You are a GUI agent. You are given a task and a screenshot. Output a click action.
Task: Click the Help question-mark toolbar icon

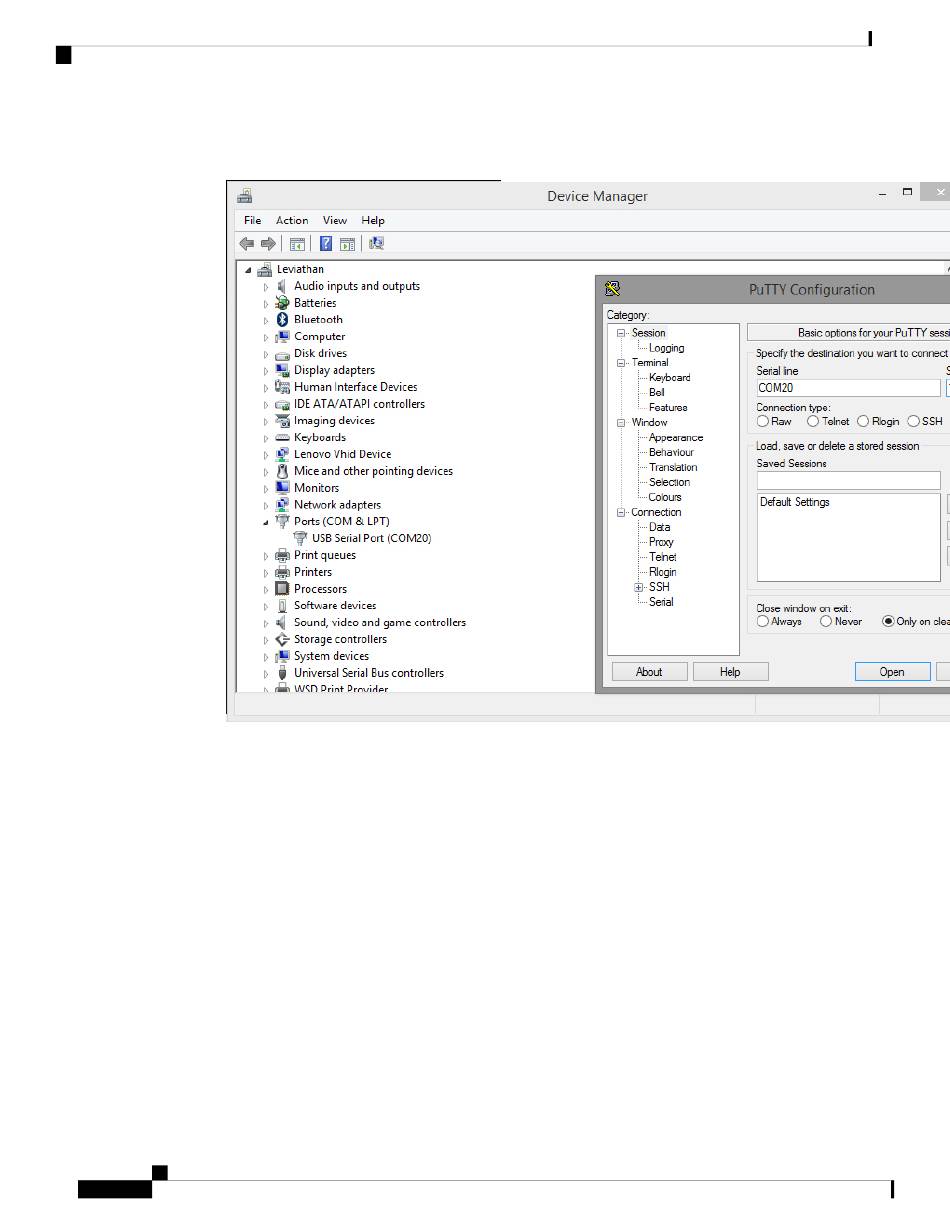tap(326, 243)
